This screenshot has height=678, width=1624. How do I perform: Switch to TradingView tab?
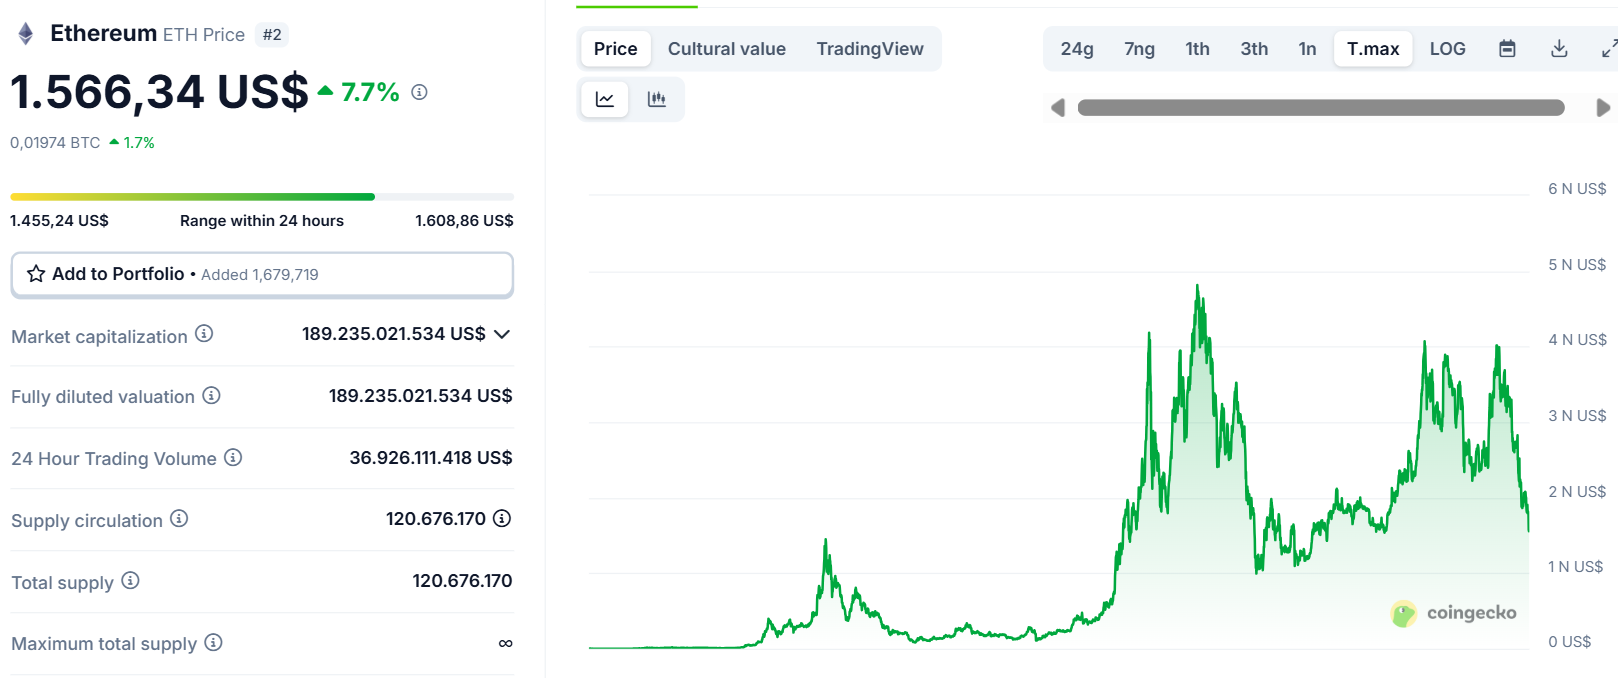click(x=870, y=49)
